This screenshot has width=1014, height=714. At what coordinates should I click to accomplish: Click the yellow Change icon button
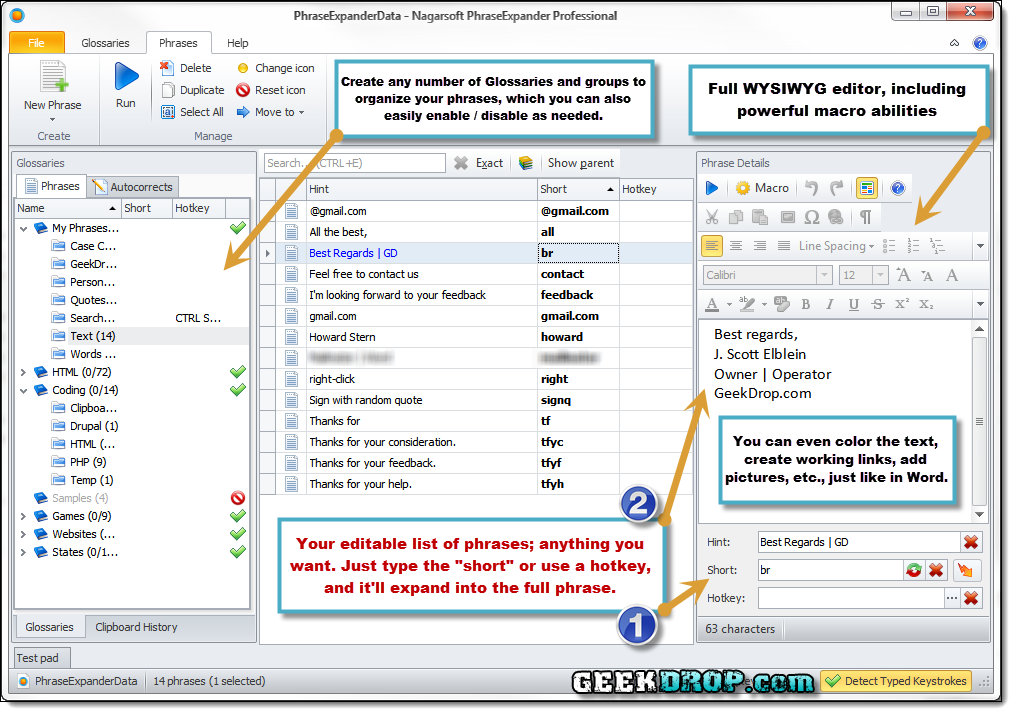click(275, 68)
